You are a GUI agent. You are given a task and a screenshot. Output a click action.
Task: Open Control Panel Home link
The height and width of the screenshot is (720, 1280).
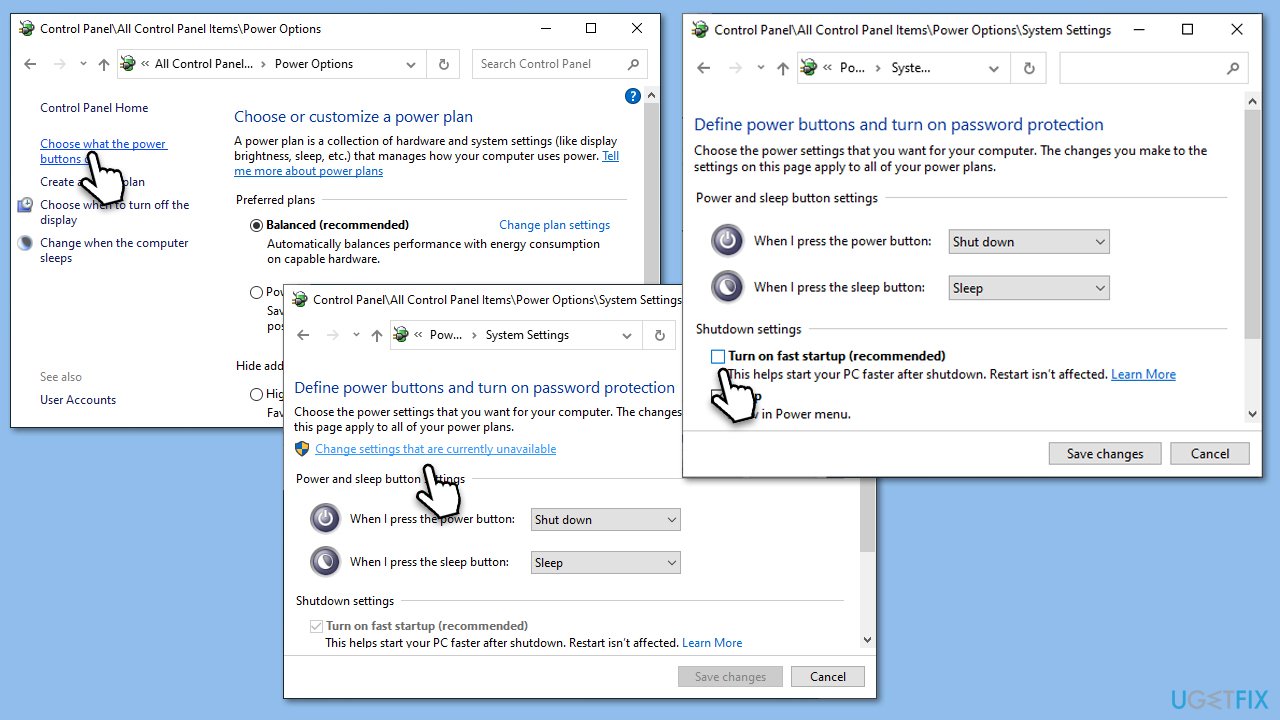pos(94,108)
